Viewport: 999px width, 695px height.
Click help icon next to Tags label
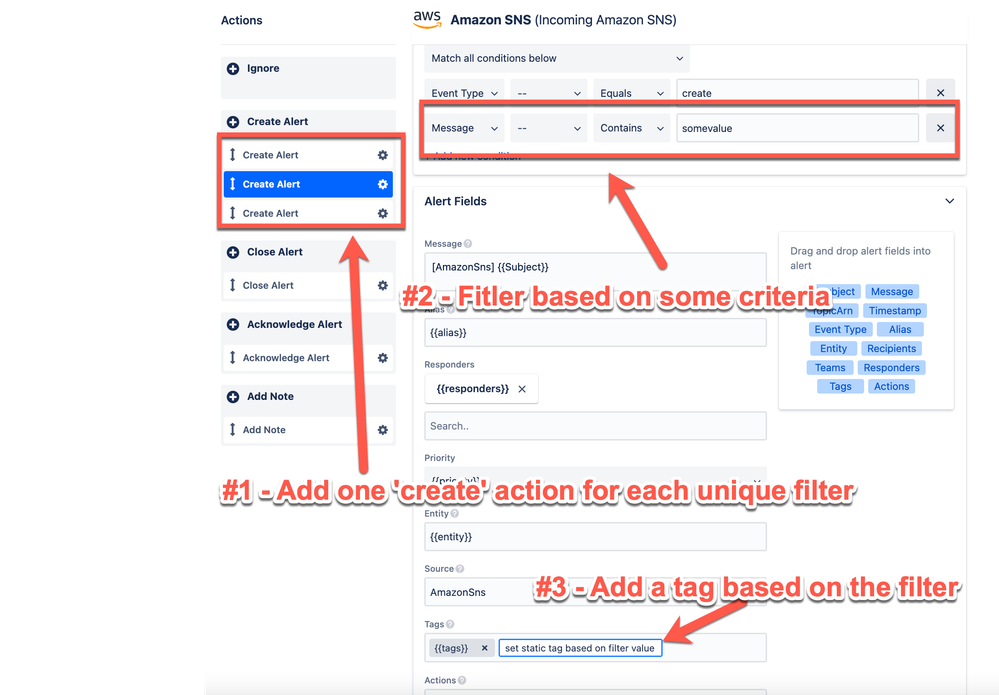pyautogui.click(x=450, y=624)
